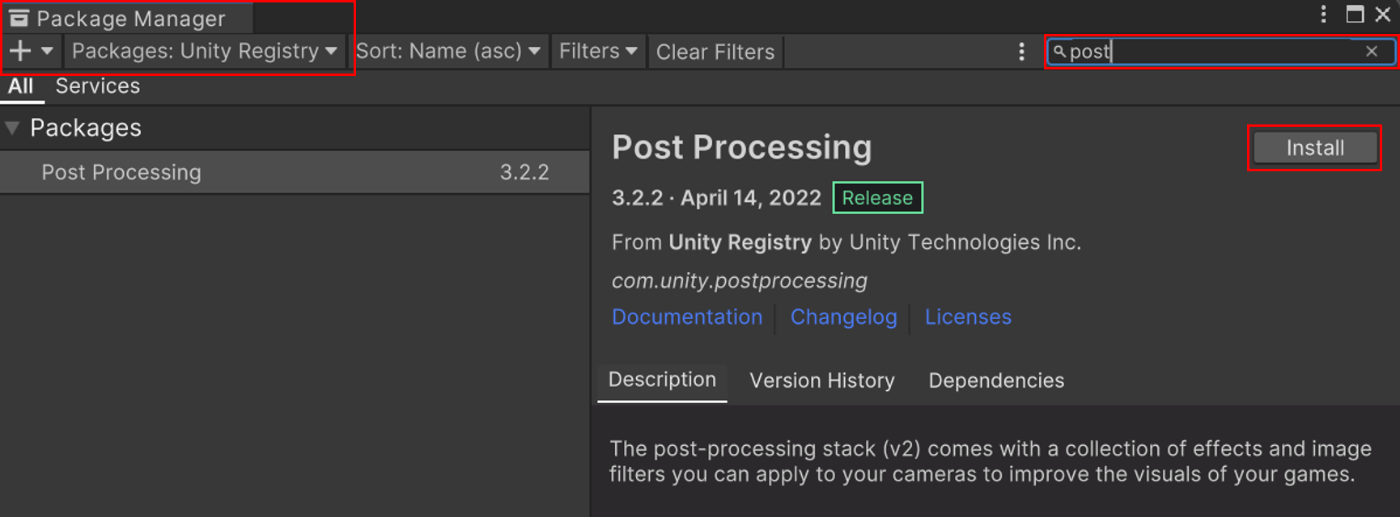Select the Description tab
The width and height of the screenshot is (1400, 517).
tap(662, 381)
